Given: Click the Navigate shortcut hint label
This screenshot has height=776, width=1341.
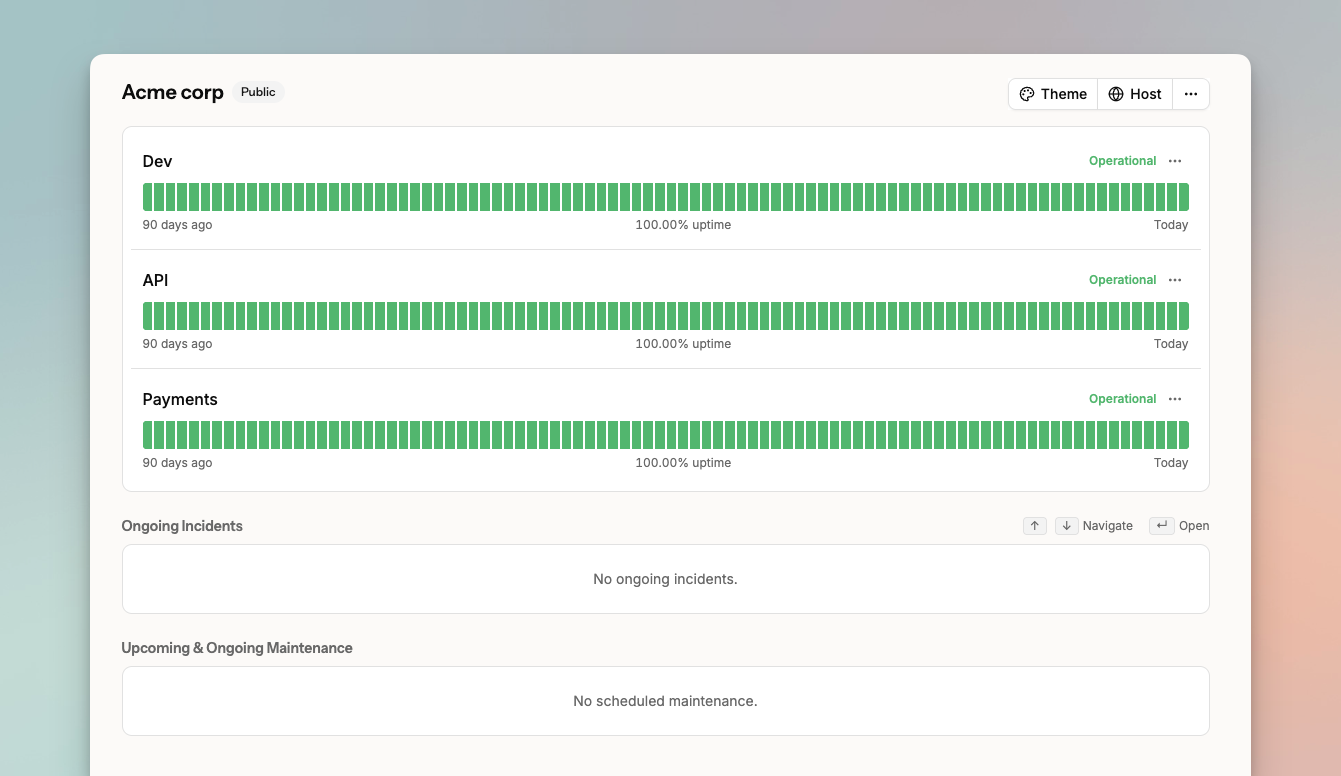Looking at the screenshot, I should click(x=1108, y=526).
